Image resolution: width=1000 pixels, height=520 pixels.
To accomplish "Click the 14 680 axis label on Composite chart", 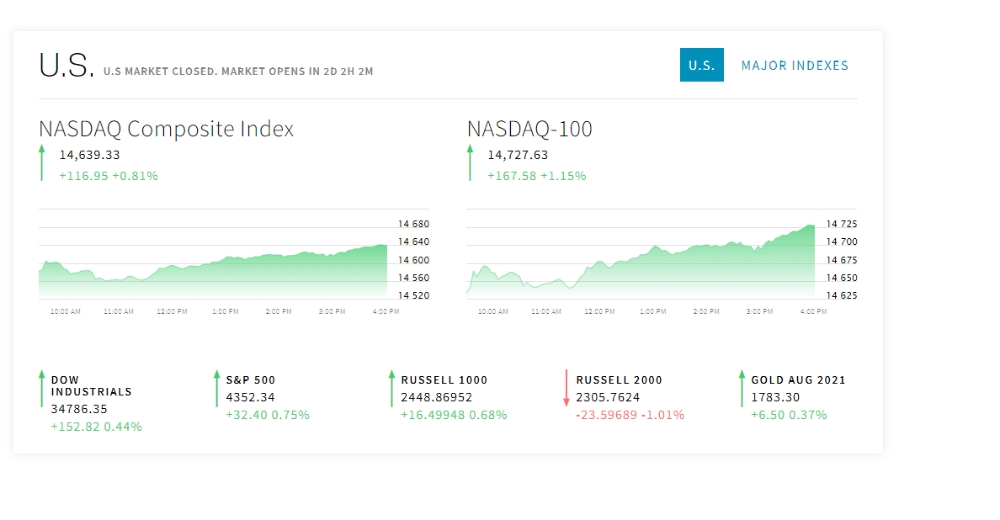I will [413, 224].
